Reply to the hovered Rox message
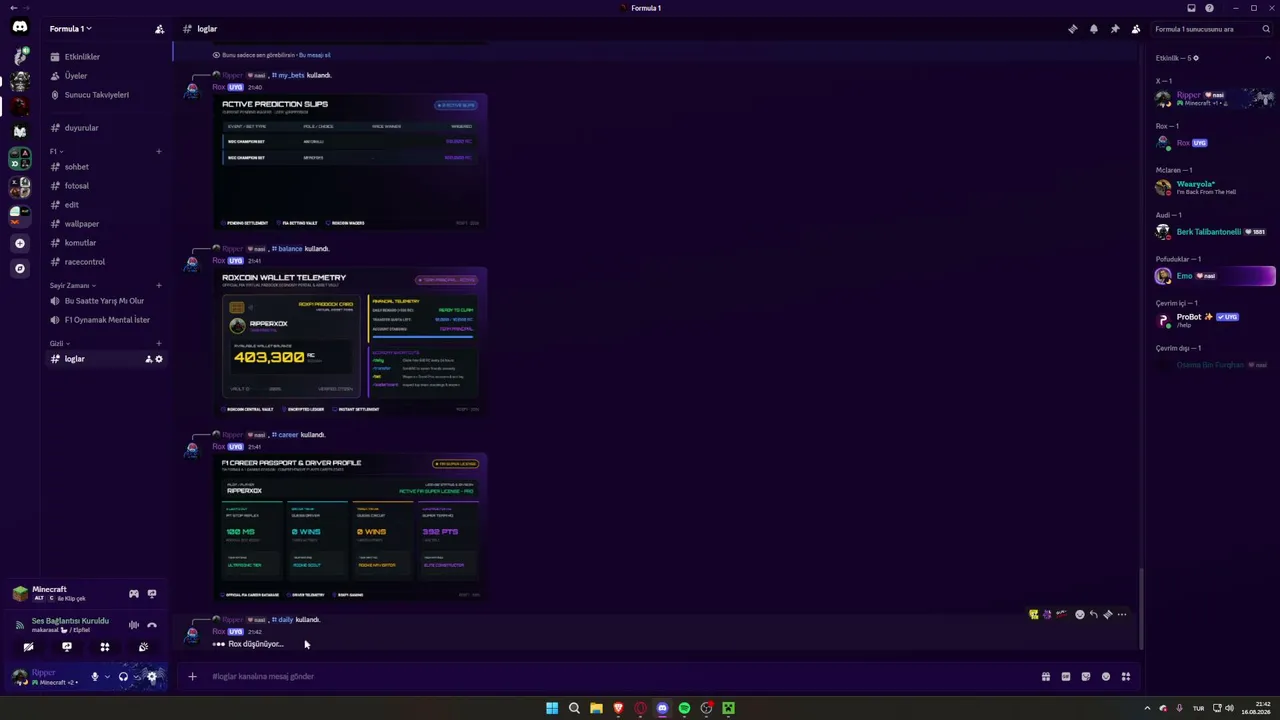 [1094, 614]
